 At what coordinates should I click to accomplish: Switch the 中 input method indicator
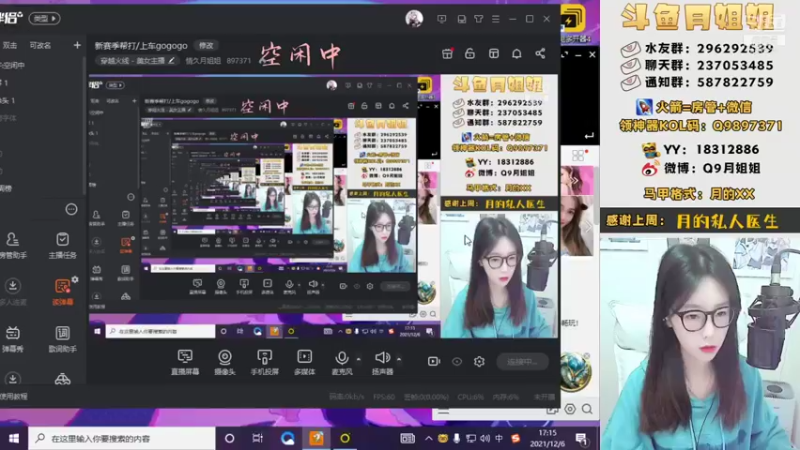(x=499, y=438)
